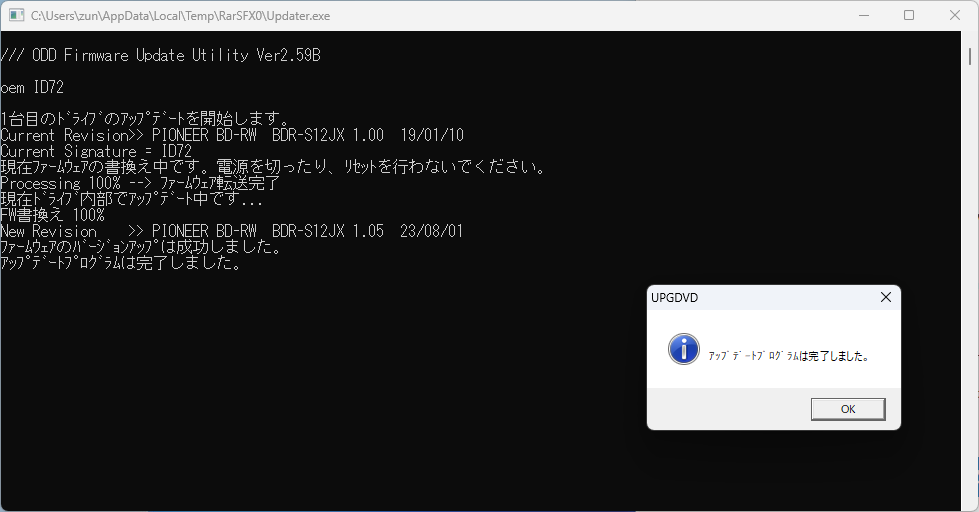
Task: Click the "oem ID72" console line
Action: click(32, 87)
